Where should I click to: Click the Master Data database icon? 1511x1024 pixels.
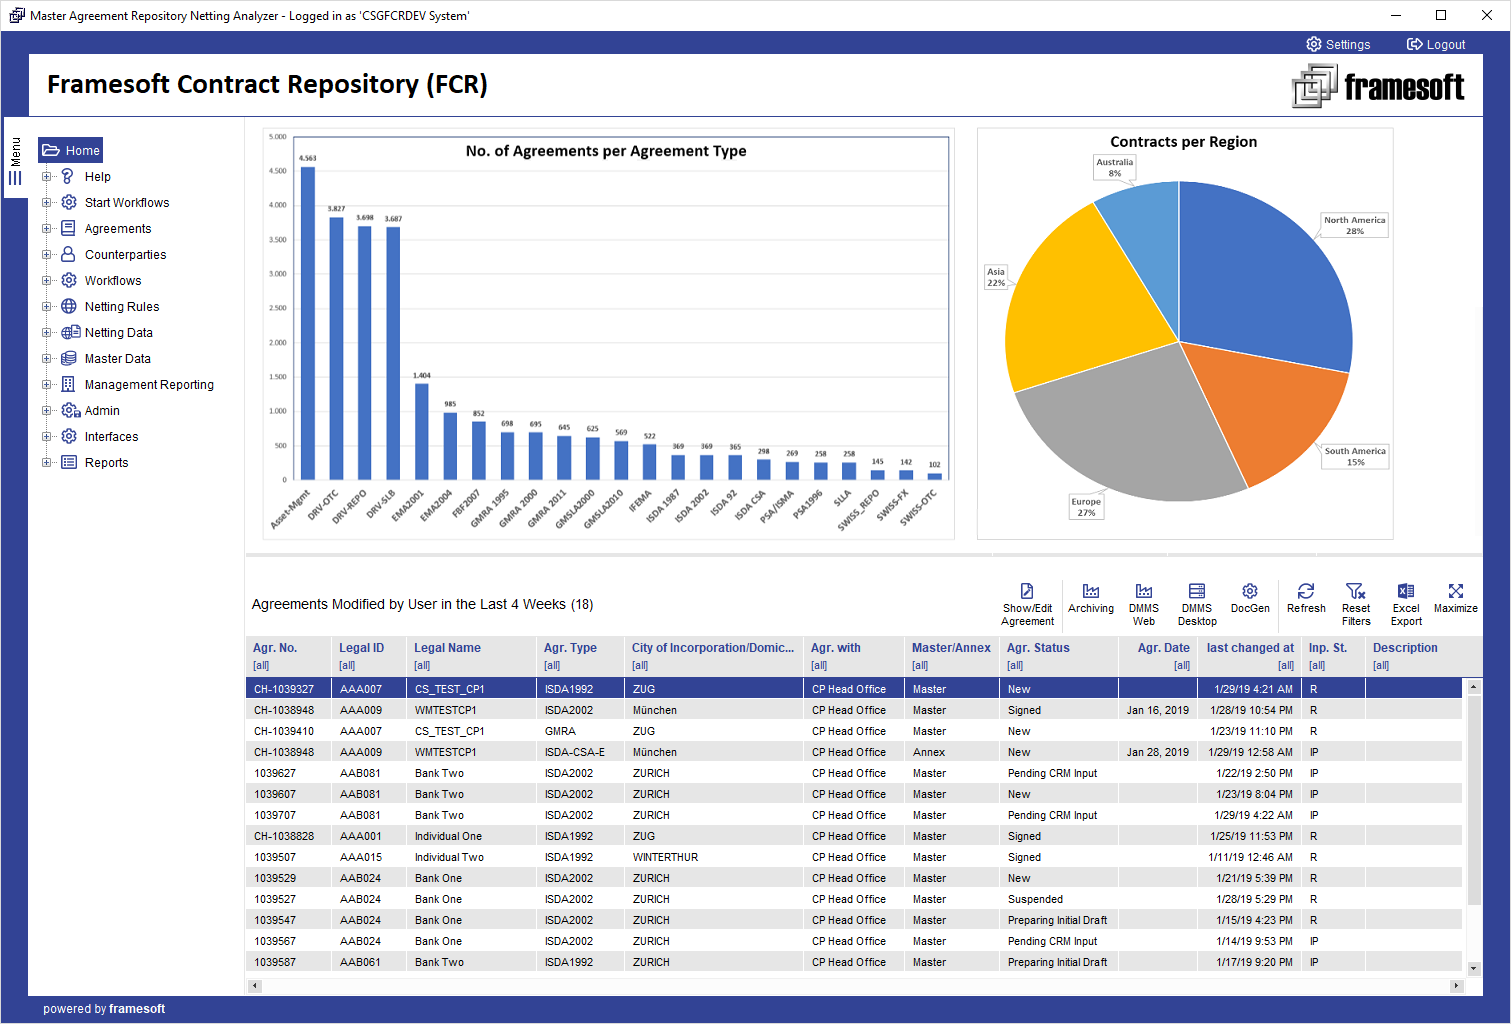pos(69,358)
